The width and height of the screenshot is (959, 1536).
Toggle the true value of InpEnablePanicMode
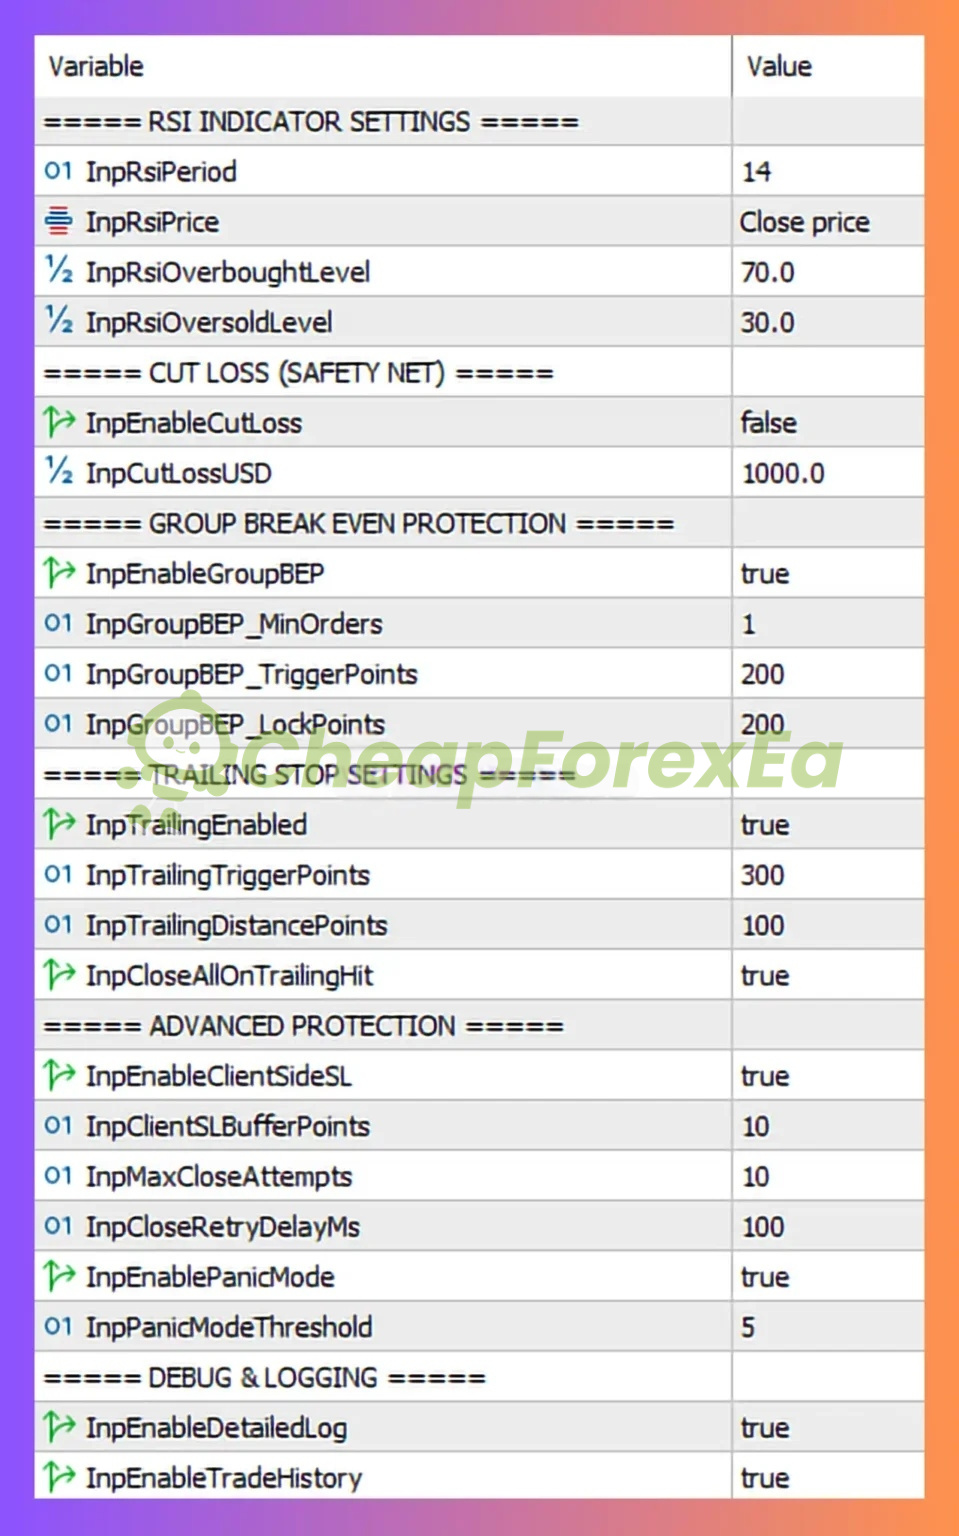[x=765, y=1276]
